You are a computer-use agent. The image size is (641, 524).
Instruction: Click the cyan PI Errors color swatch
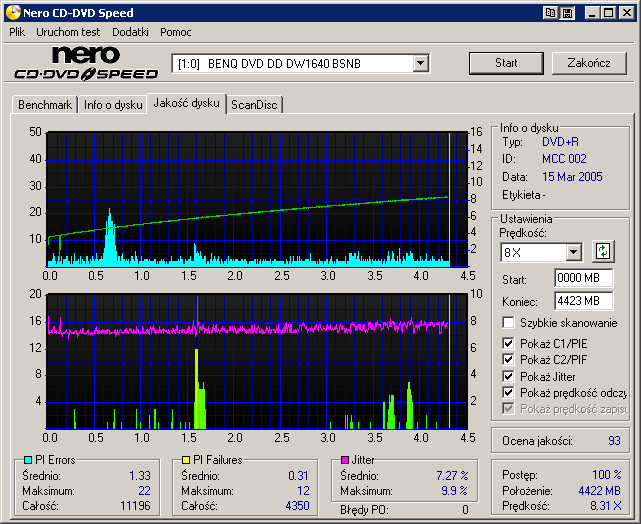click(x=28, y=460)
